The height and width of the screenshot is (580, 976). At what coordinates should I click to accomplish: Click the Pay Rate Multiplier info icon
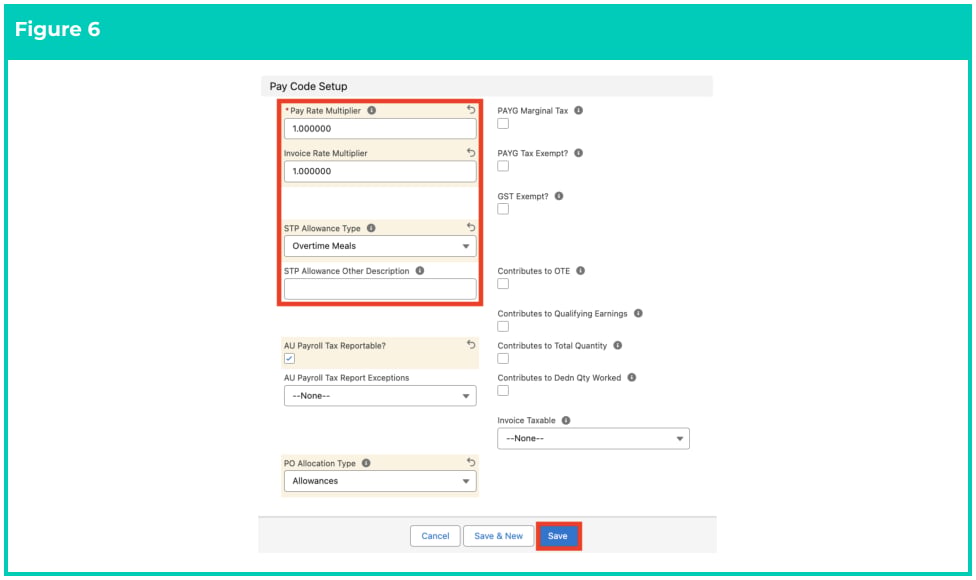372,110
